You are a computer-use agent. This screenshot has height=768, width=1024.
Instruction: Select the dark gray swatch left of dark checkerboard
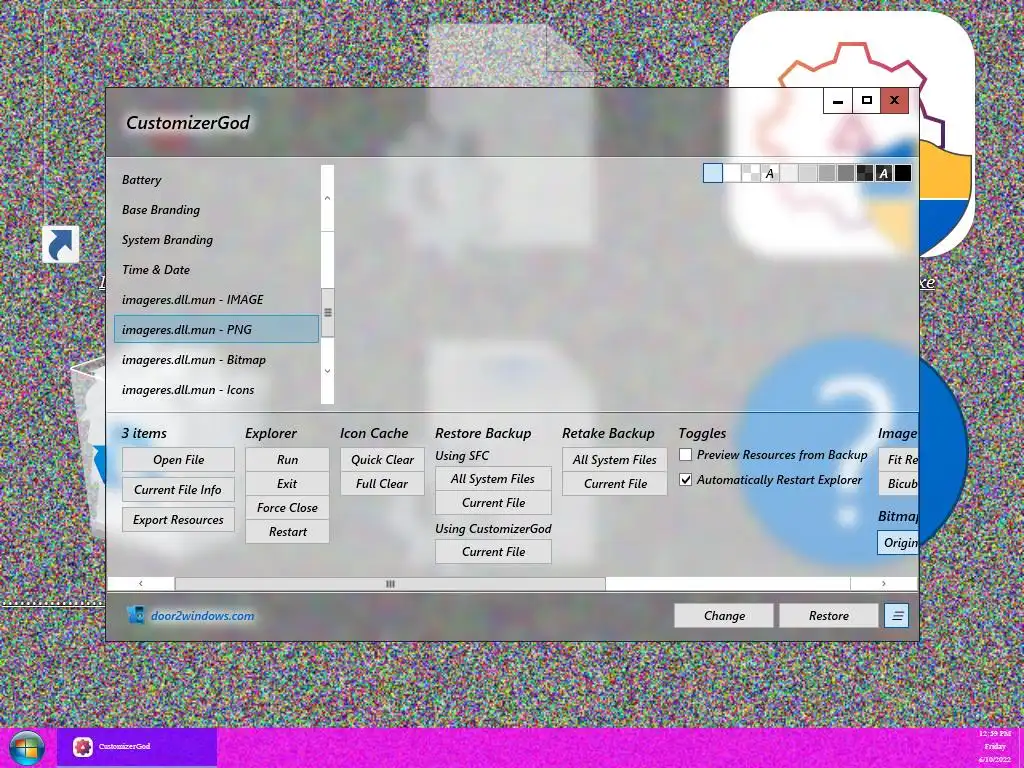pyautogui.click(x=846, y=173)
